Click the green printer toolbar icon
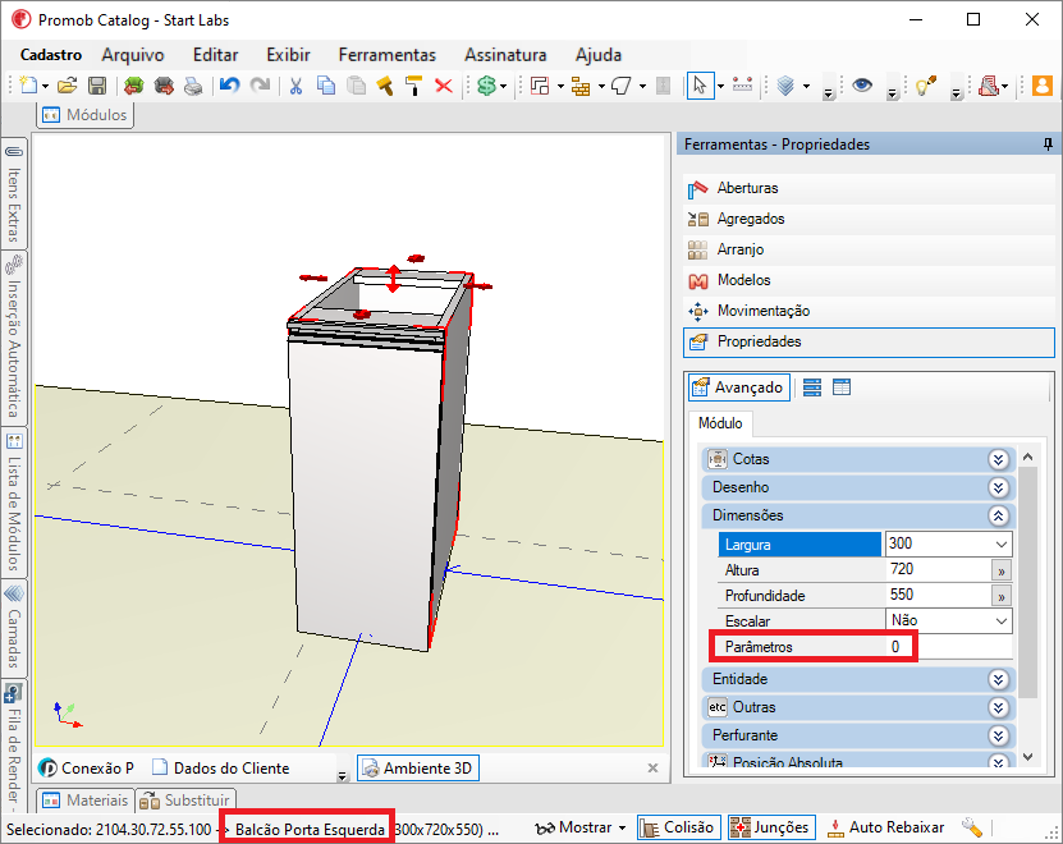The image size is (1063, 844). 134,85
